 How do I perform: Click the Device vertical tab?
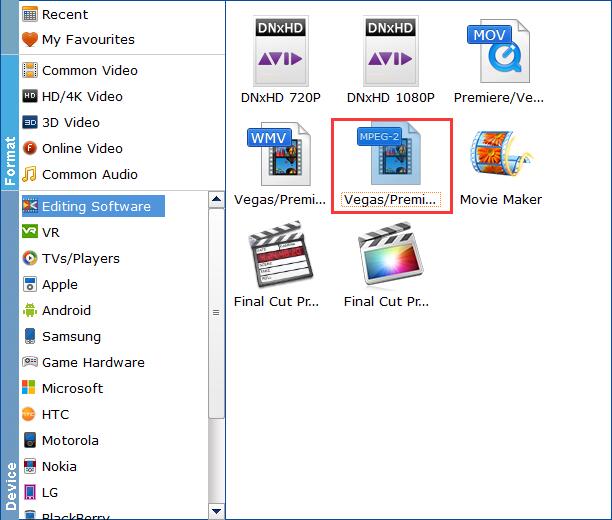point(10,485)
